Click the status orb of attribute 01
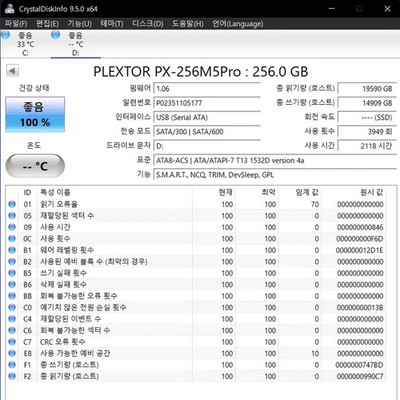Viewport: 400px width, 400px height. point(12,204)
